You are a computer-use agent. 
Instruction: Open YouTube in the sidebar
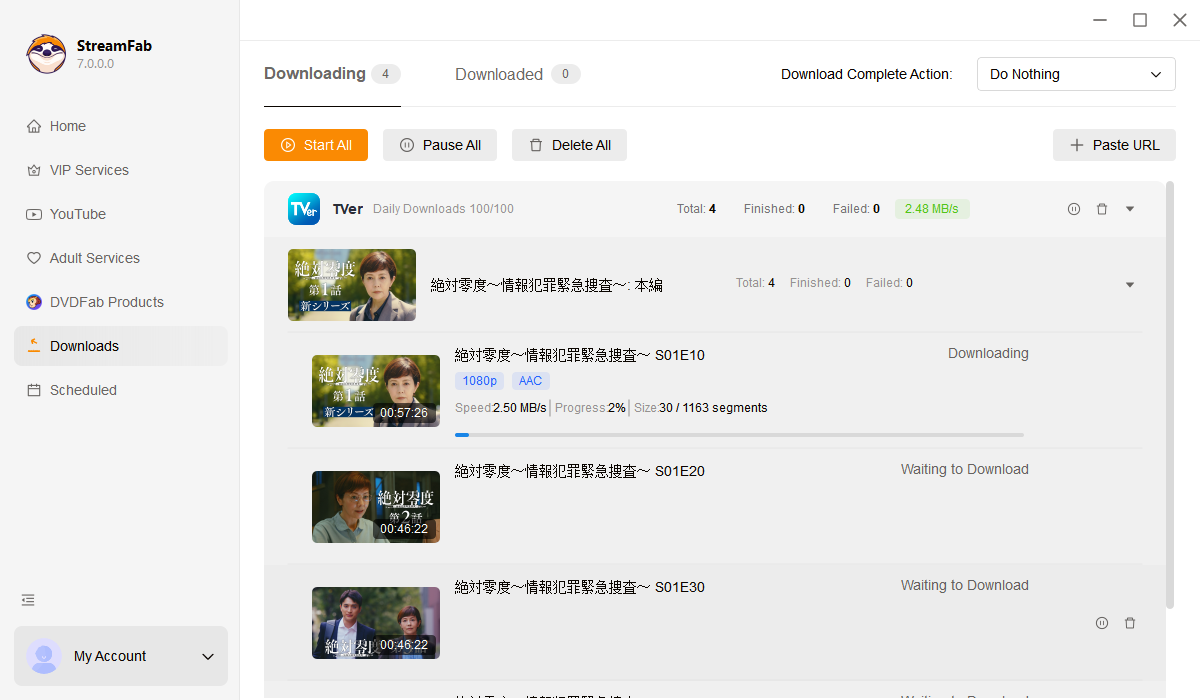[78, 214]
